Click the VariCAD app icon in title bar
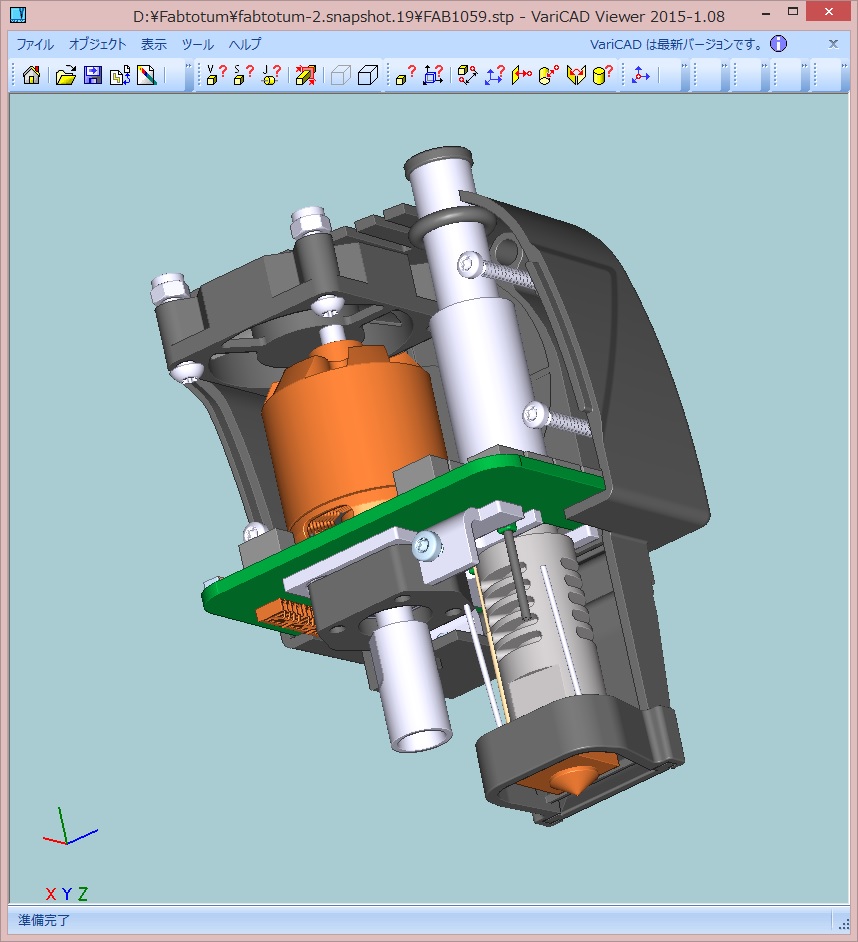 [x=19, y=15]
